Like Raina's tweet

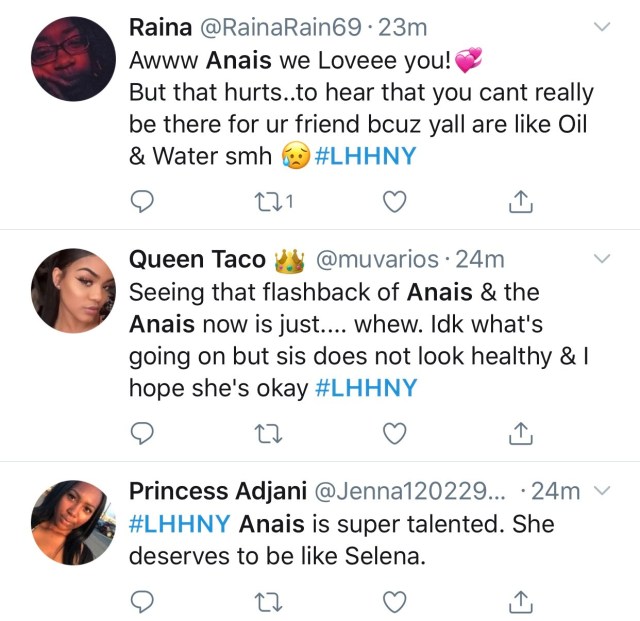point(396,203)
